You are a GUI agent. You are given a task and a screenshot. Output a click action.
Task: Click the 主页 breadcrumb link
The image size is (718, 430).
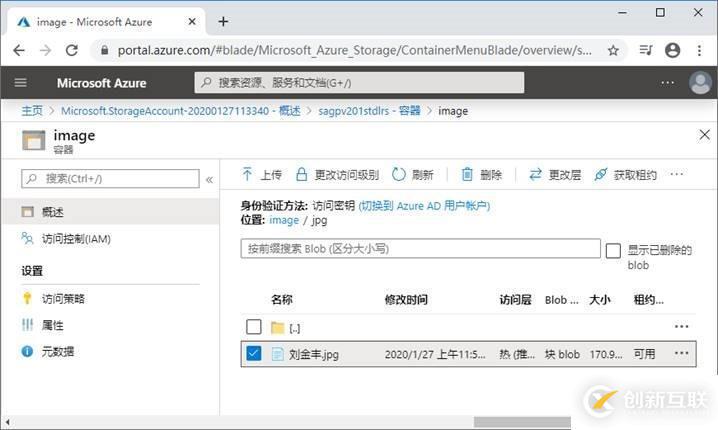(x=32, y=111)
